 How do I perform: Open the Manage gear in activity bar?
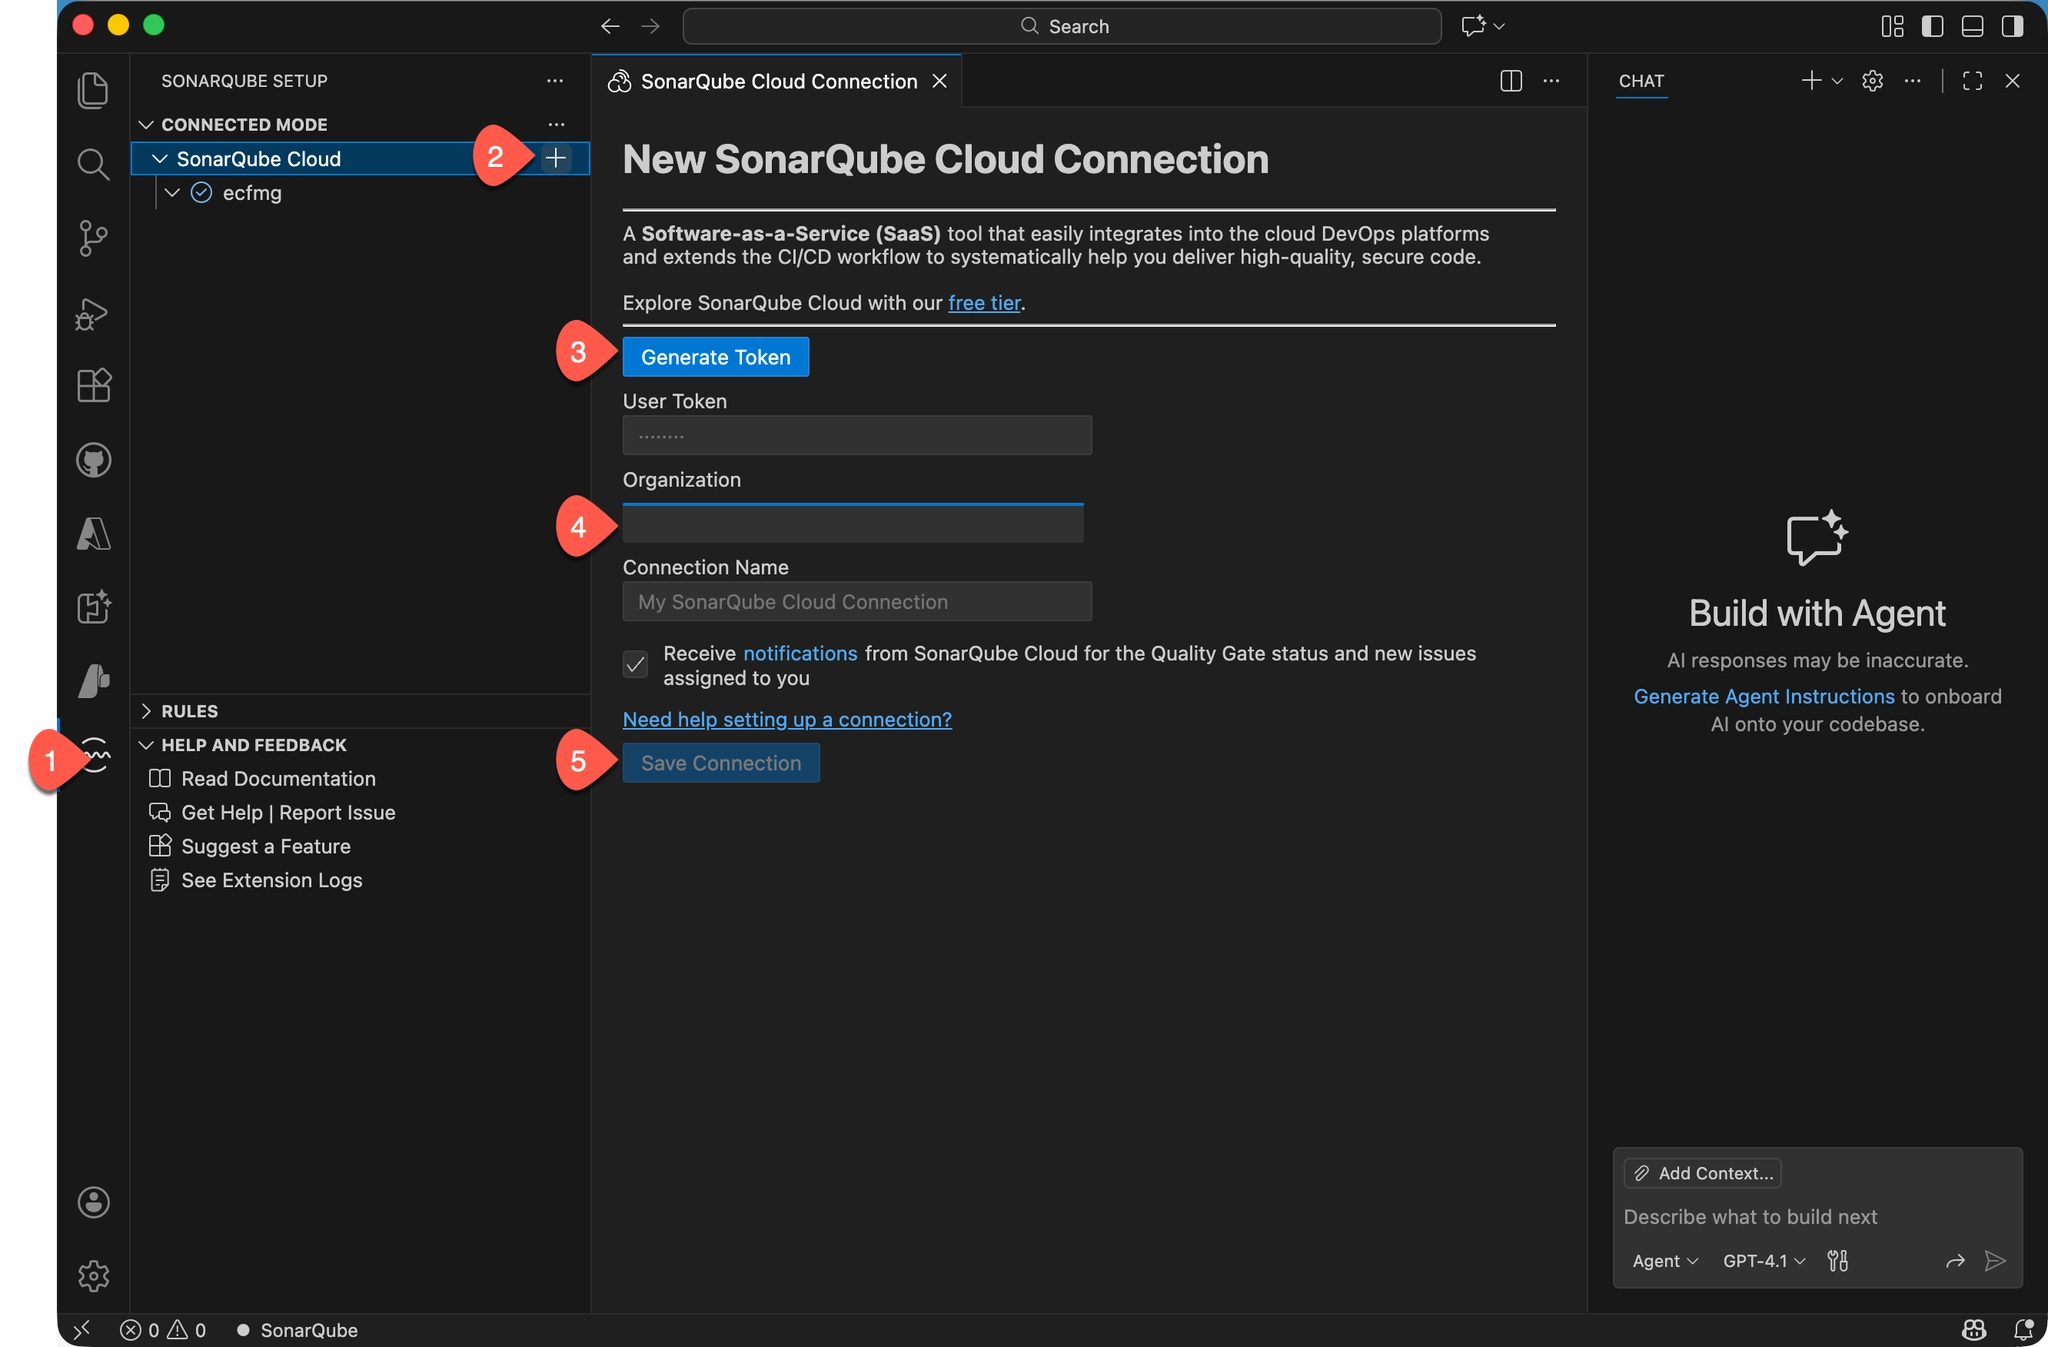click(x=93, y=1276)
